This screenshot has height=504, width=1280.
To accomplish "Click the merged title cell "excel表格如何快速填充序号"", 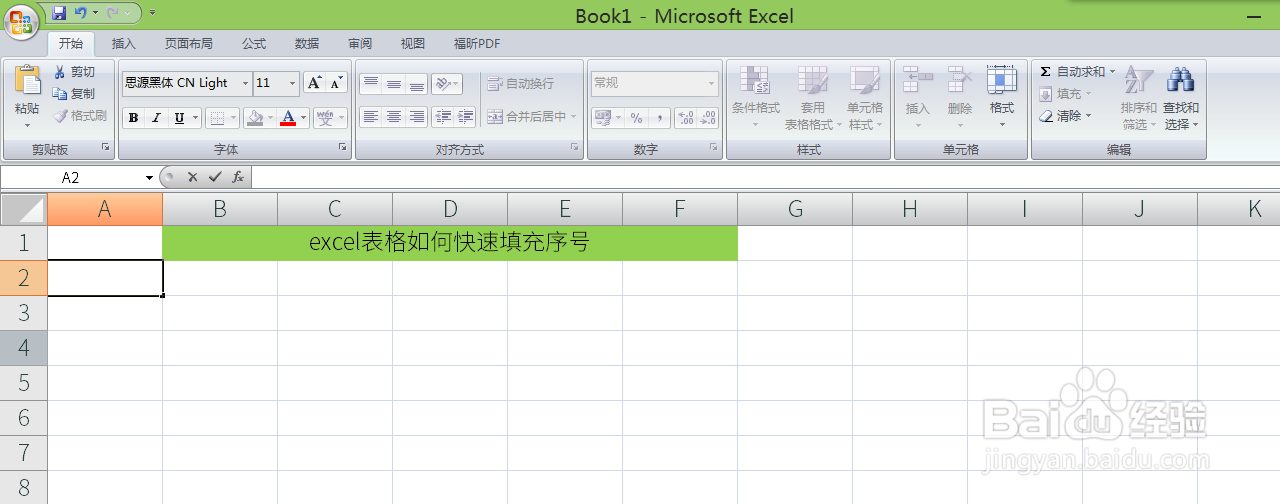I will click(x=450, y=243).
